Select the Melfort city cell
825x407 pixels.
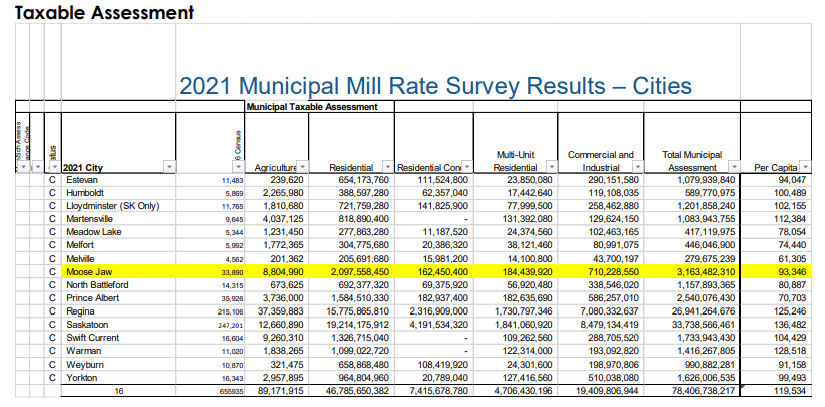tap(118, 245)
